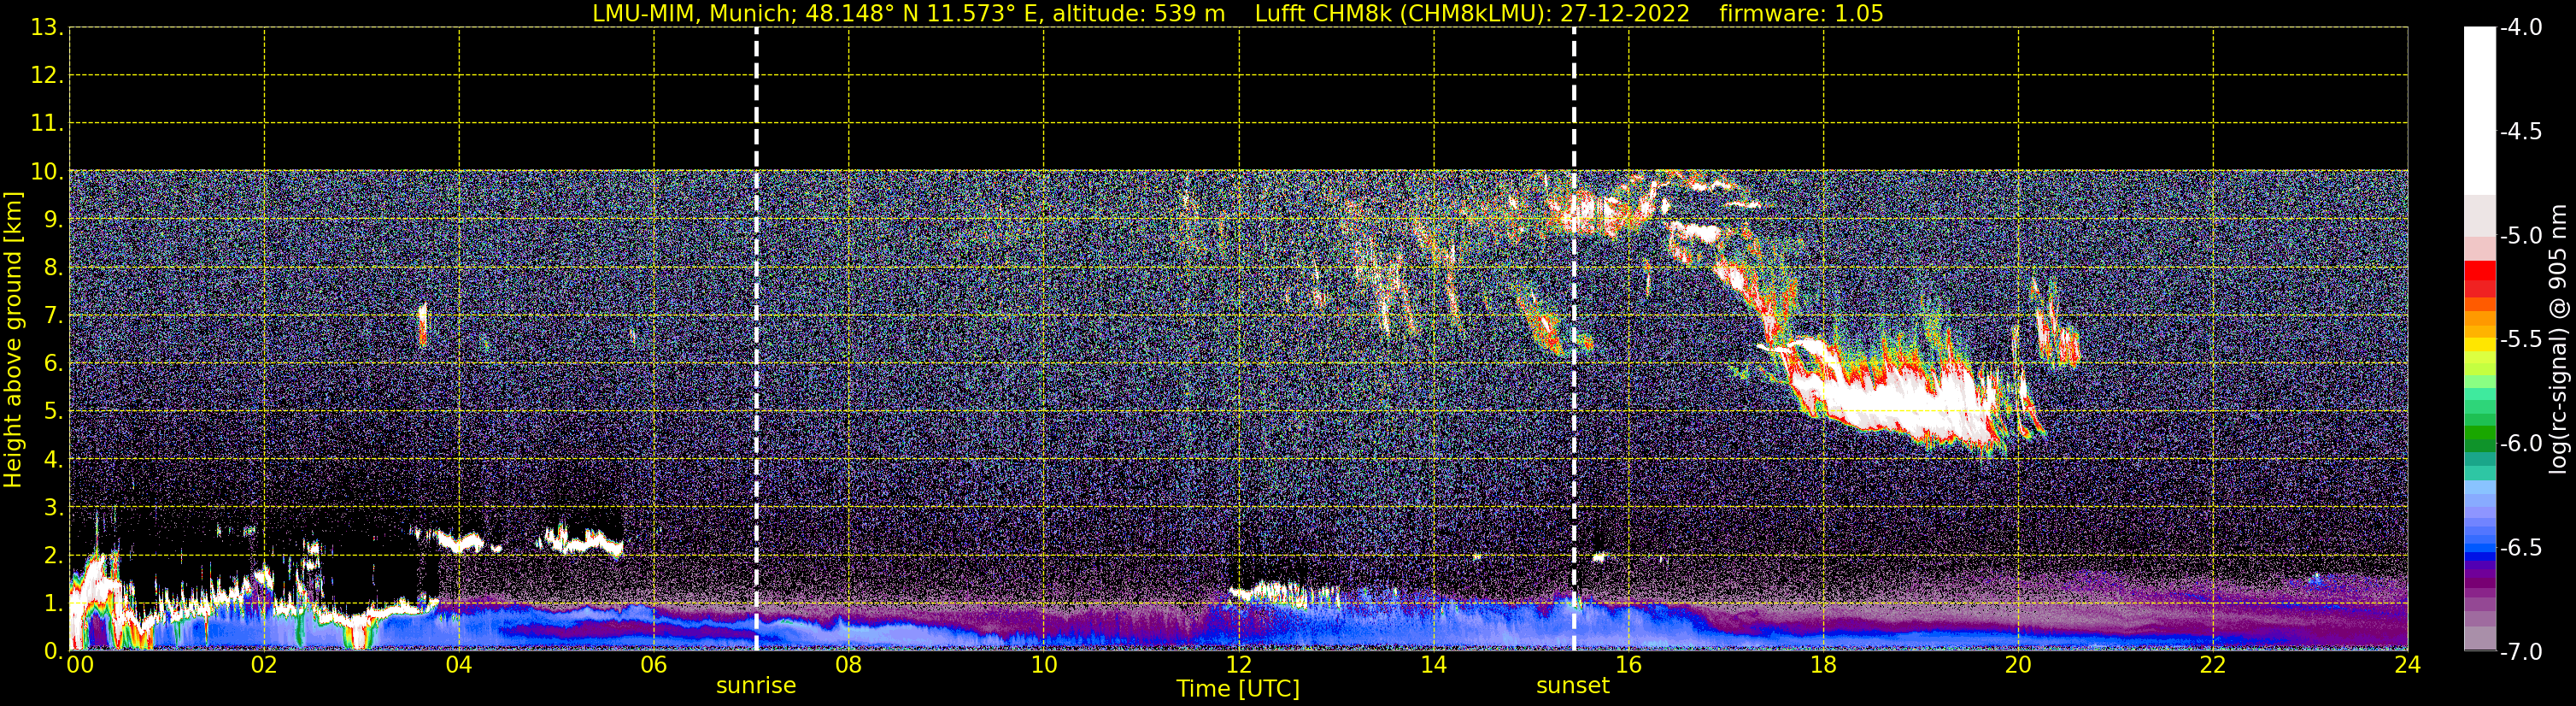Click the time axis tick label 20
The width and height of the screenshot is (2576, 706).
[x=2019, y=666]
